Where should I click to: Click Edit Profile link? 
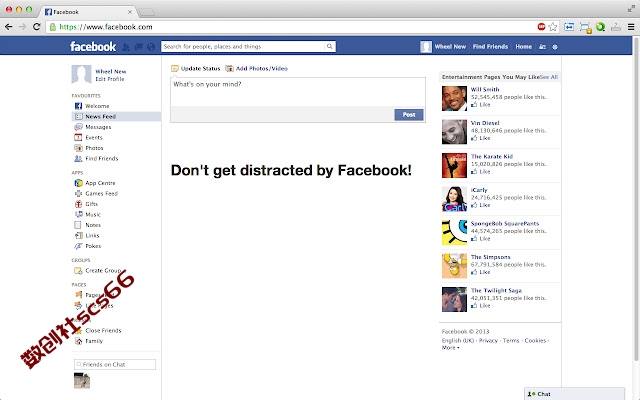click(110, 79)
